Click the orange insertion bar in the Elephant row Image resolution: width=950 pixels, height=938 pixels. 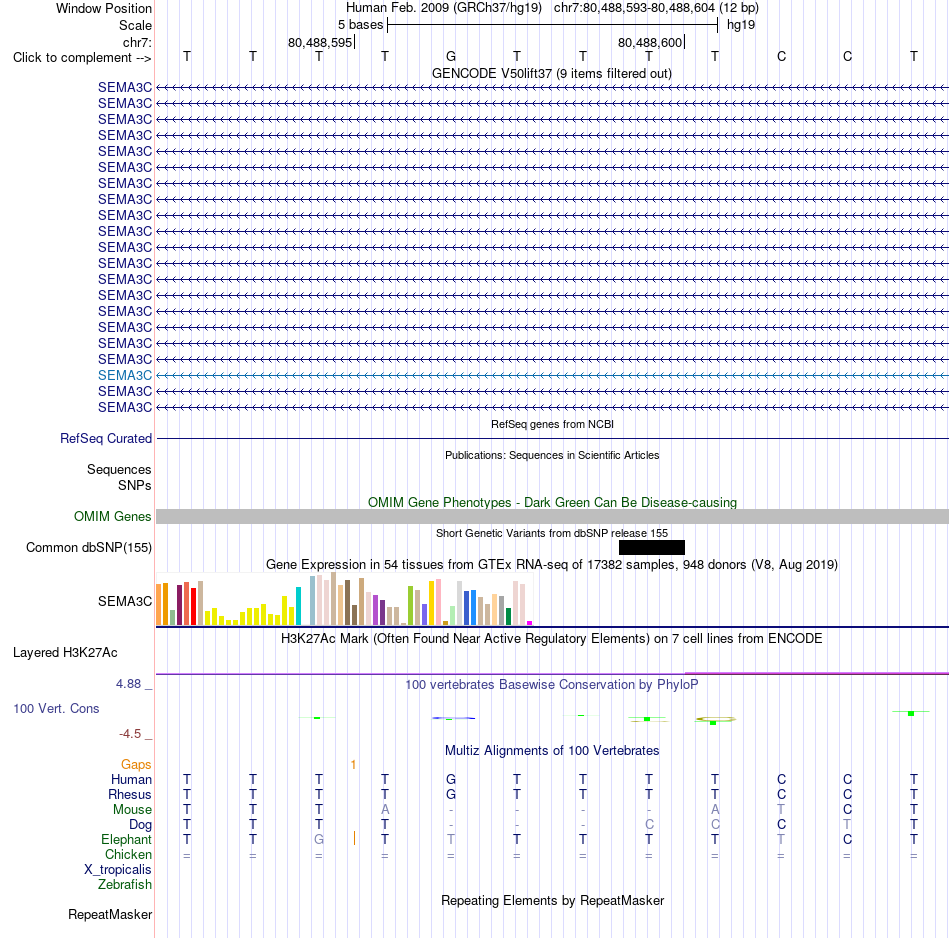[x=354, y=839]
